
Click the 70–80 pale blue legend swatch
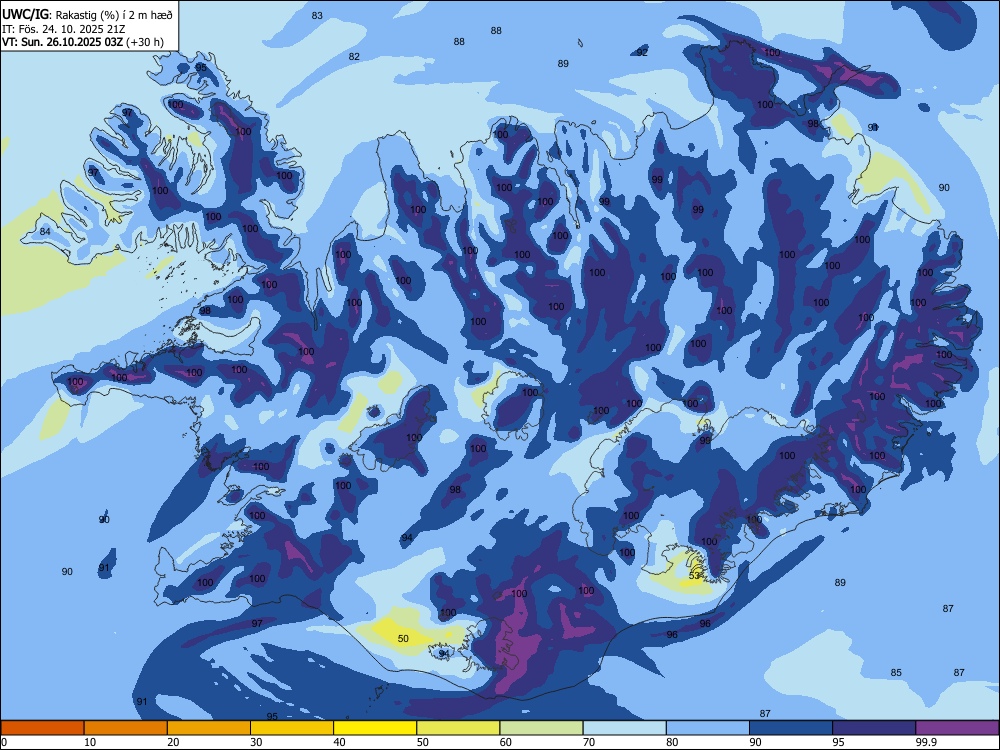624,728
